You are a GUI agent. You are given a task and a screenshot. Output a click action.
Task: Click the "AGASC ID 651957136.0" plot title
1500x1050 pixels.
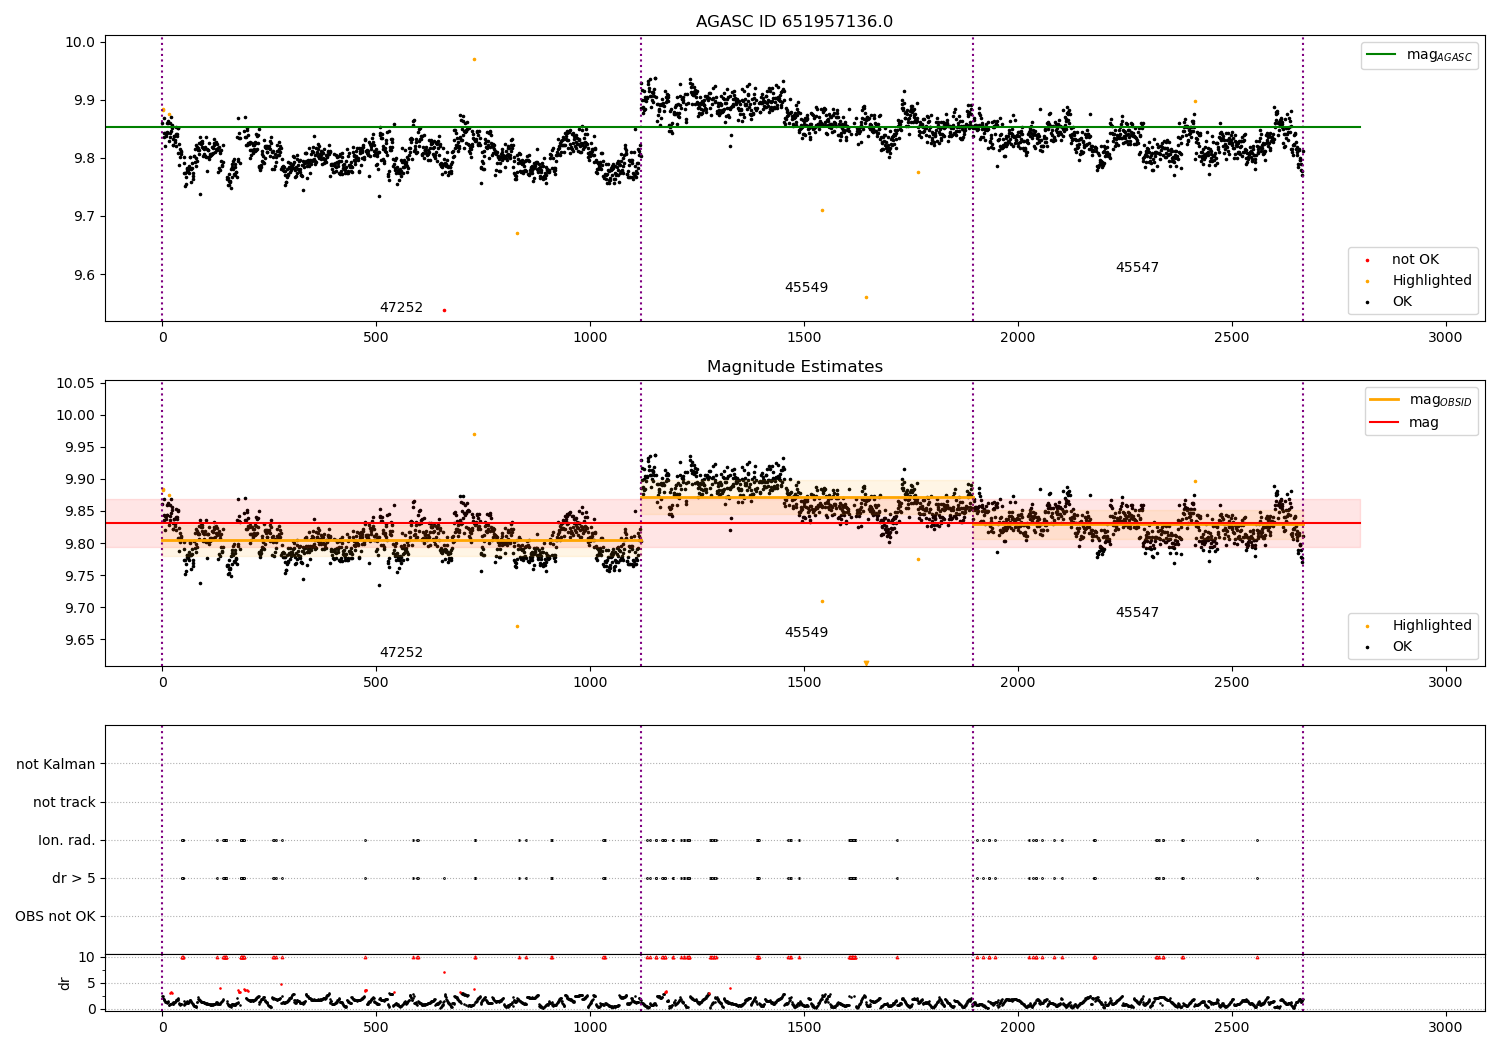pos(794,22)
